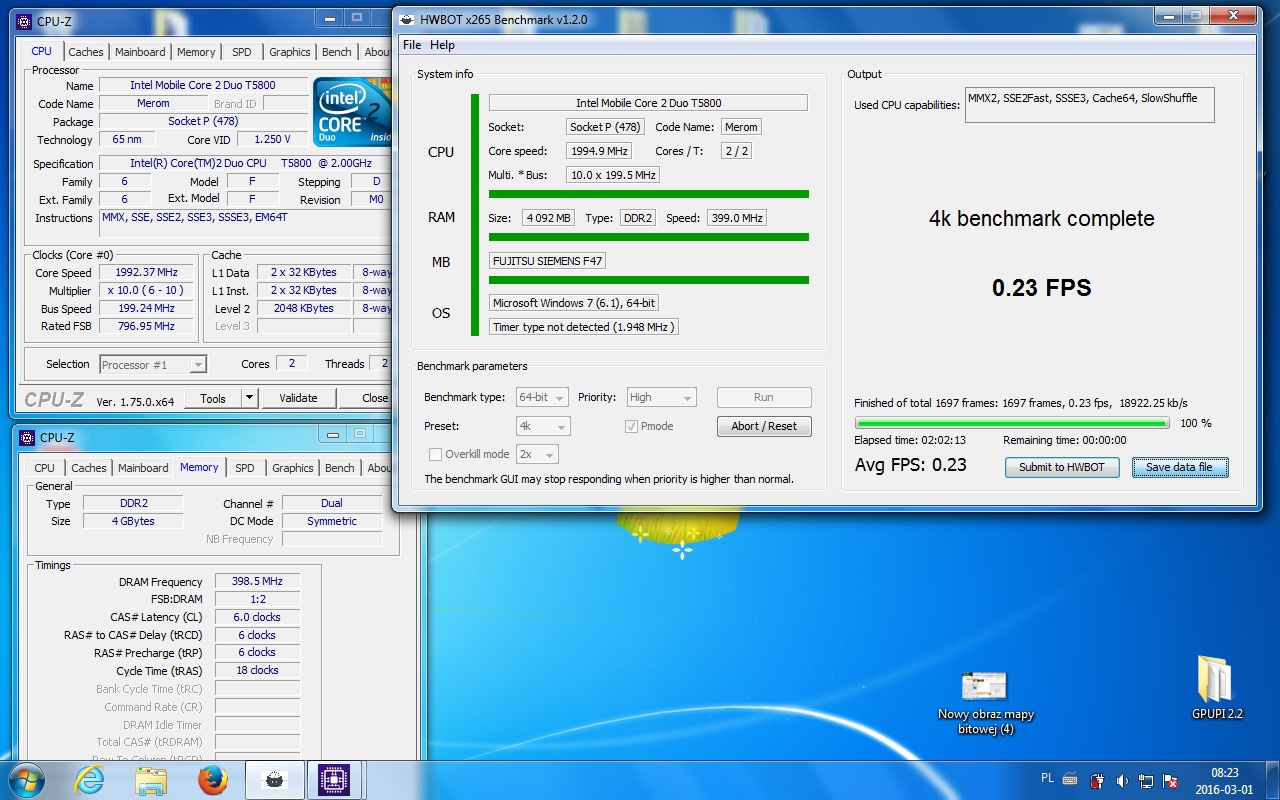This screenshot has width=1280, height=800.
Task: Click the 'Timer type not detected' field
Action: tap(584, 327)
